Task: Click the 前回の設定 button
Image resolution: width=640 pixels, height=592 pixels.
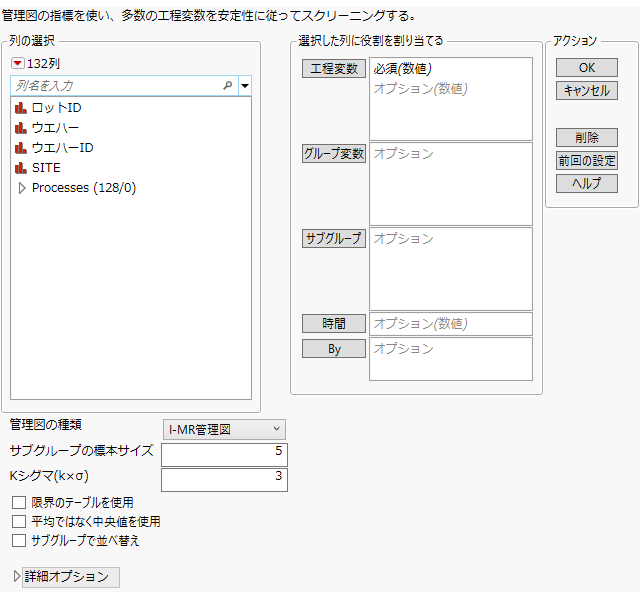Action: pos(586,160)
